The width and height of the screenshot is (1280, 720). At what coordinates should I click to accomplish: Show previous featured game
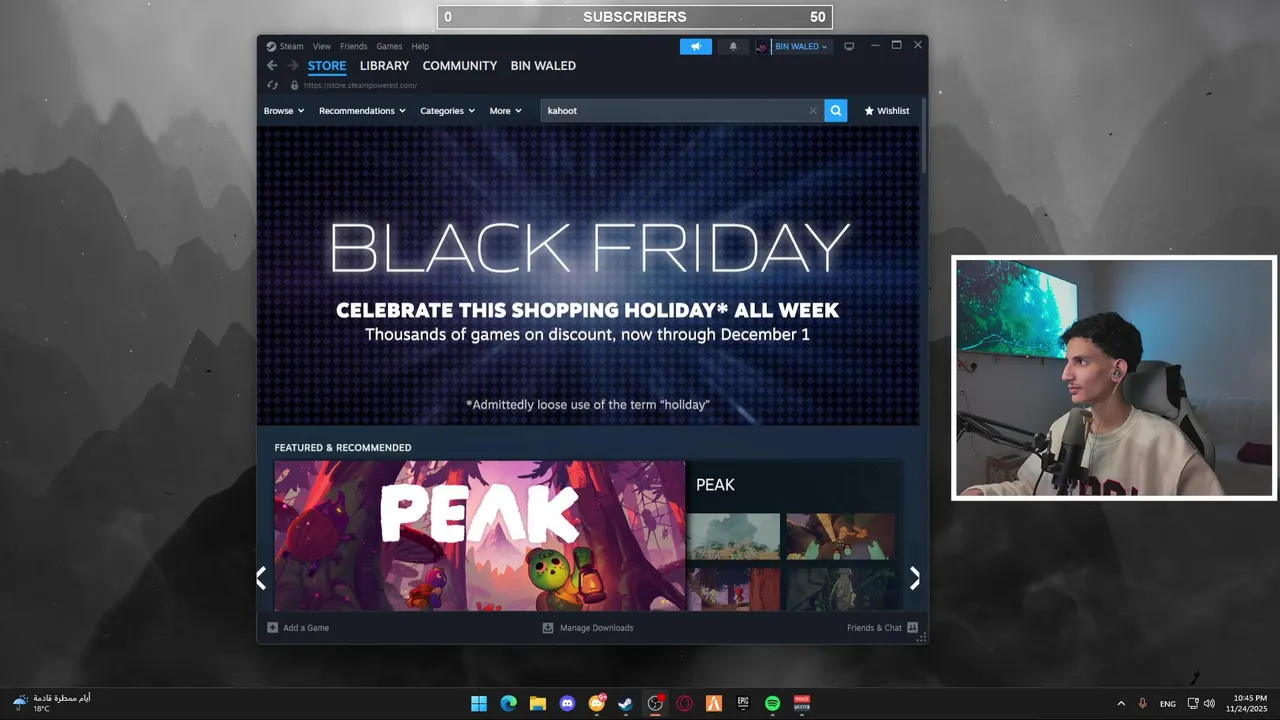(x=261, y=578)
